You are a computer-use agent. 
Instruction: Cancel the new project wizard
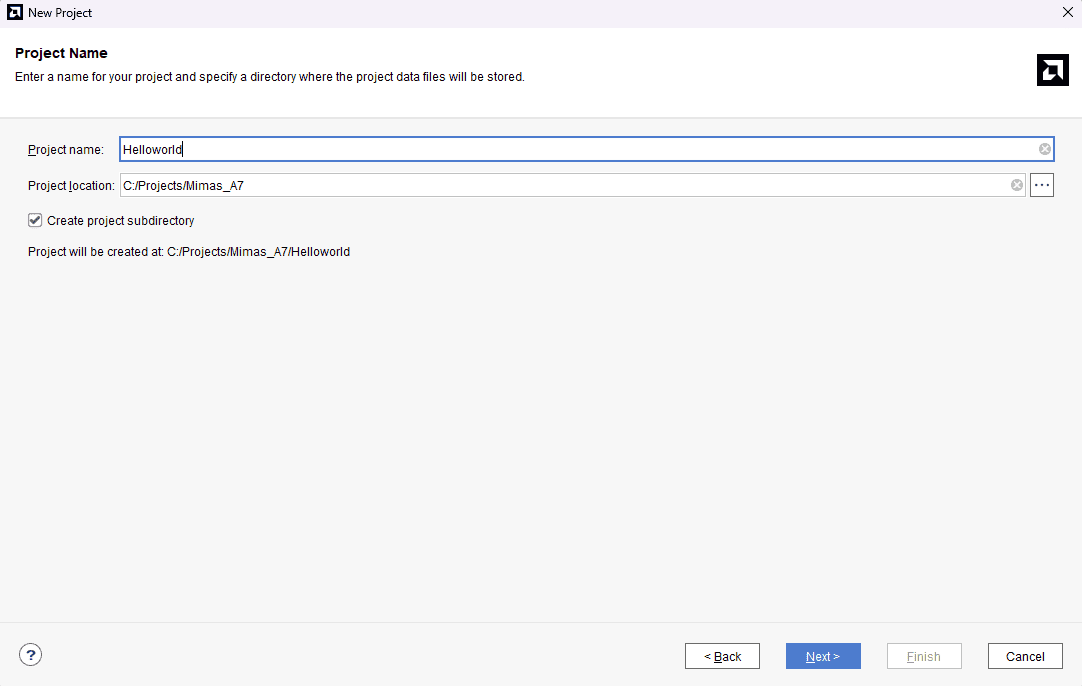1024,656
